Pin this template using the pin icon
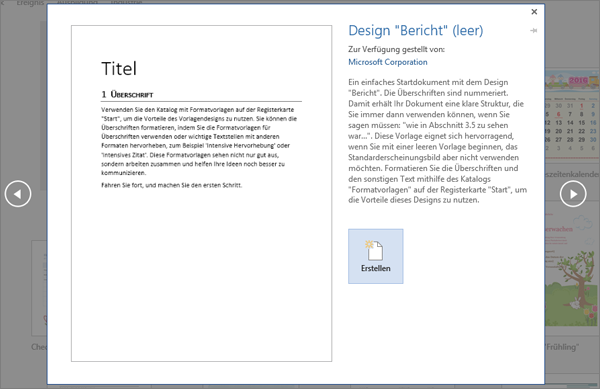This screenshot has height=389, width=600. (534, 31)
